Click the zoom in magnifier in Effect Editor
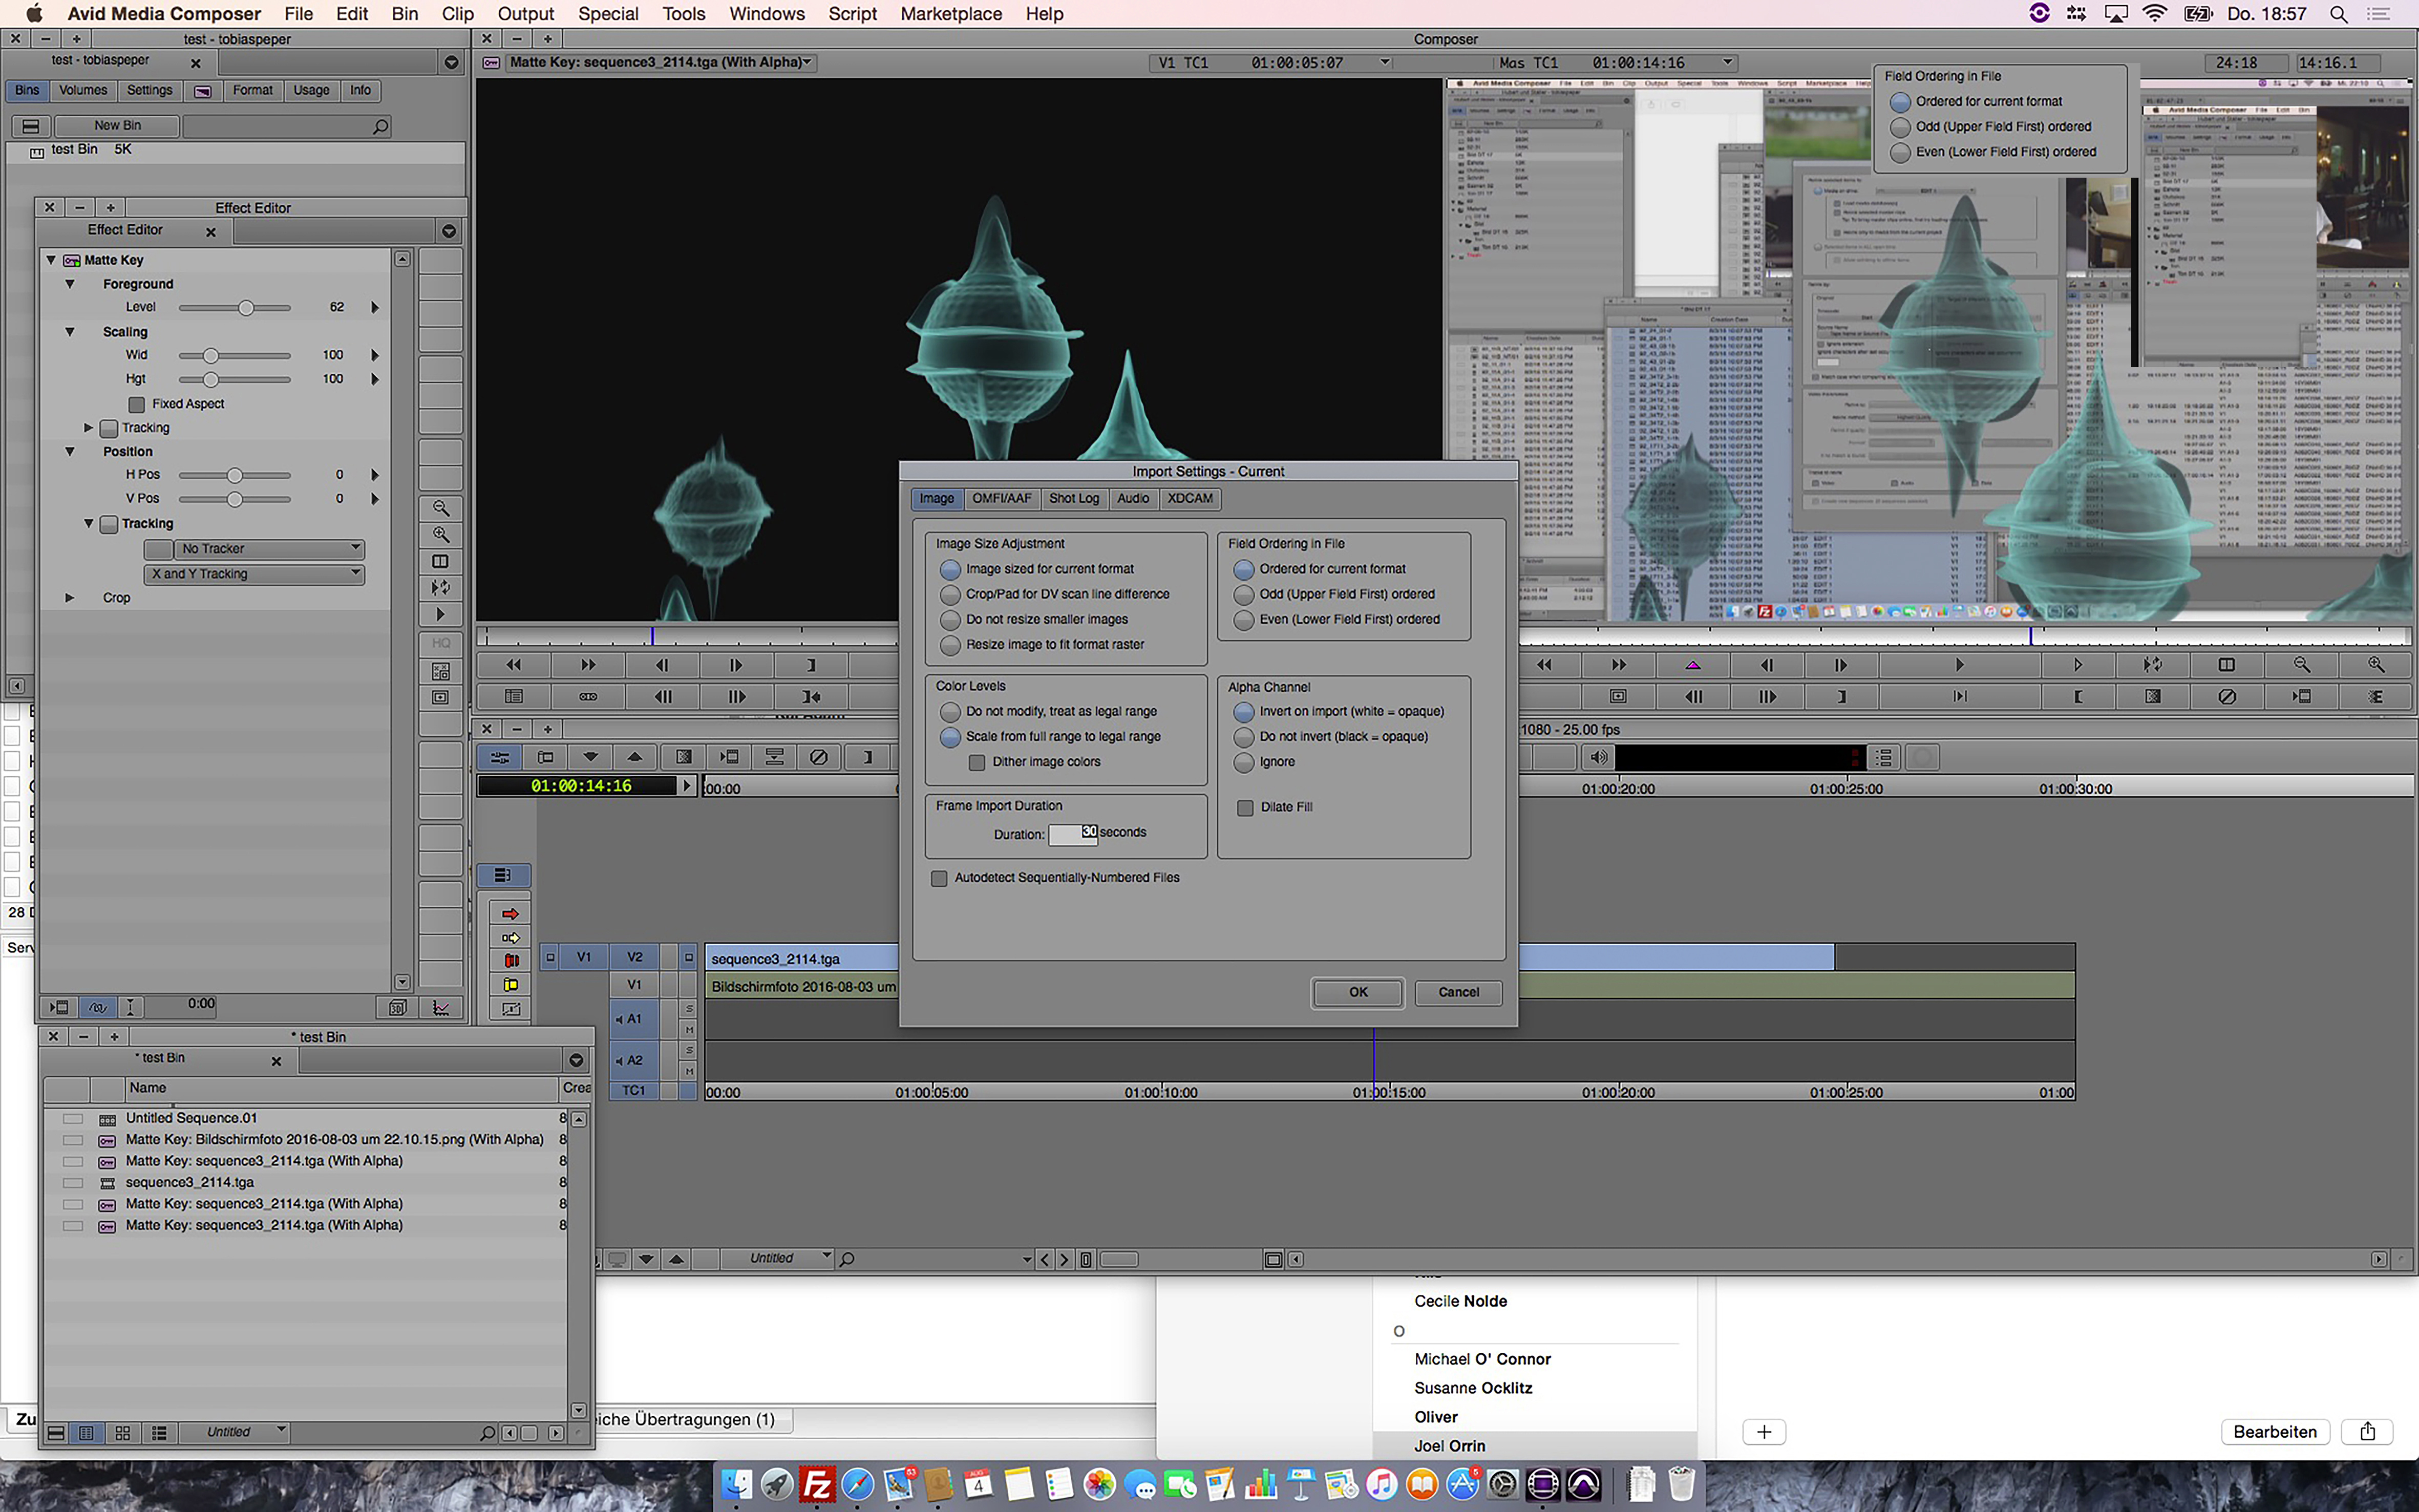This screenshot has width=2419, height=1512. click(x=440, y=535)
